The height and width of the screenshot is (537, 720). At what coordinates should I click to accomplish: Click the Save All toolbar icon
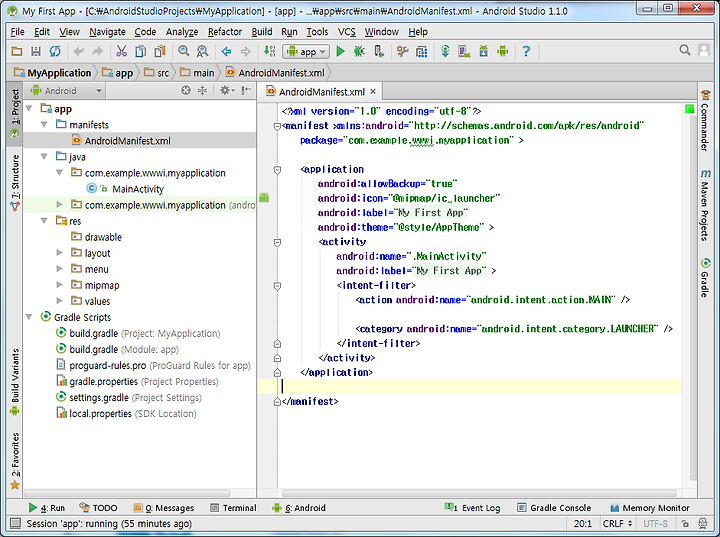click(36, 51)
